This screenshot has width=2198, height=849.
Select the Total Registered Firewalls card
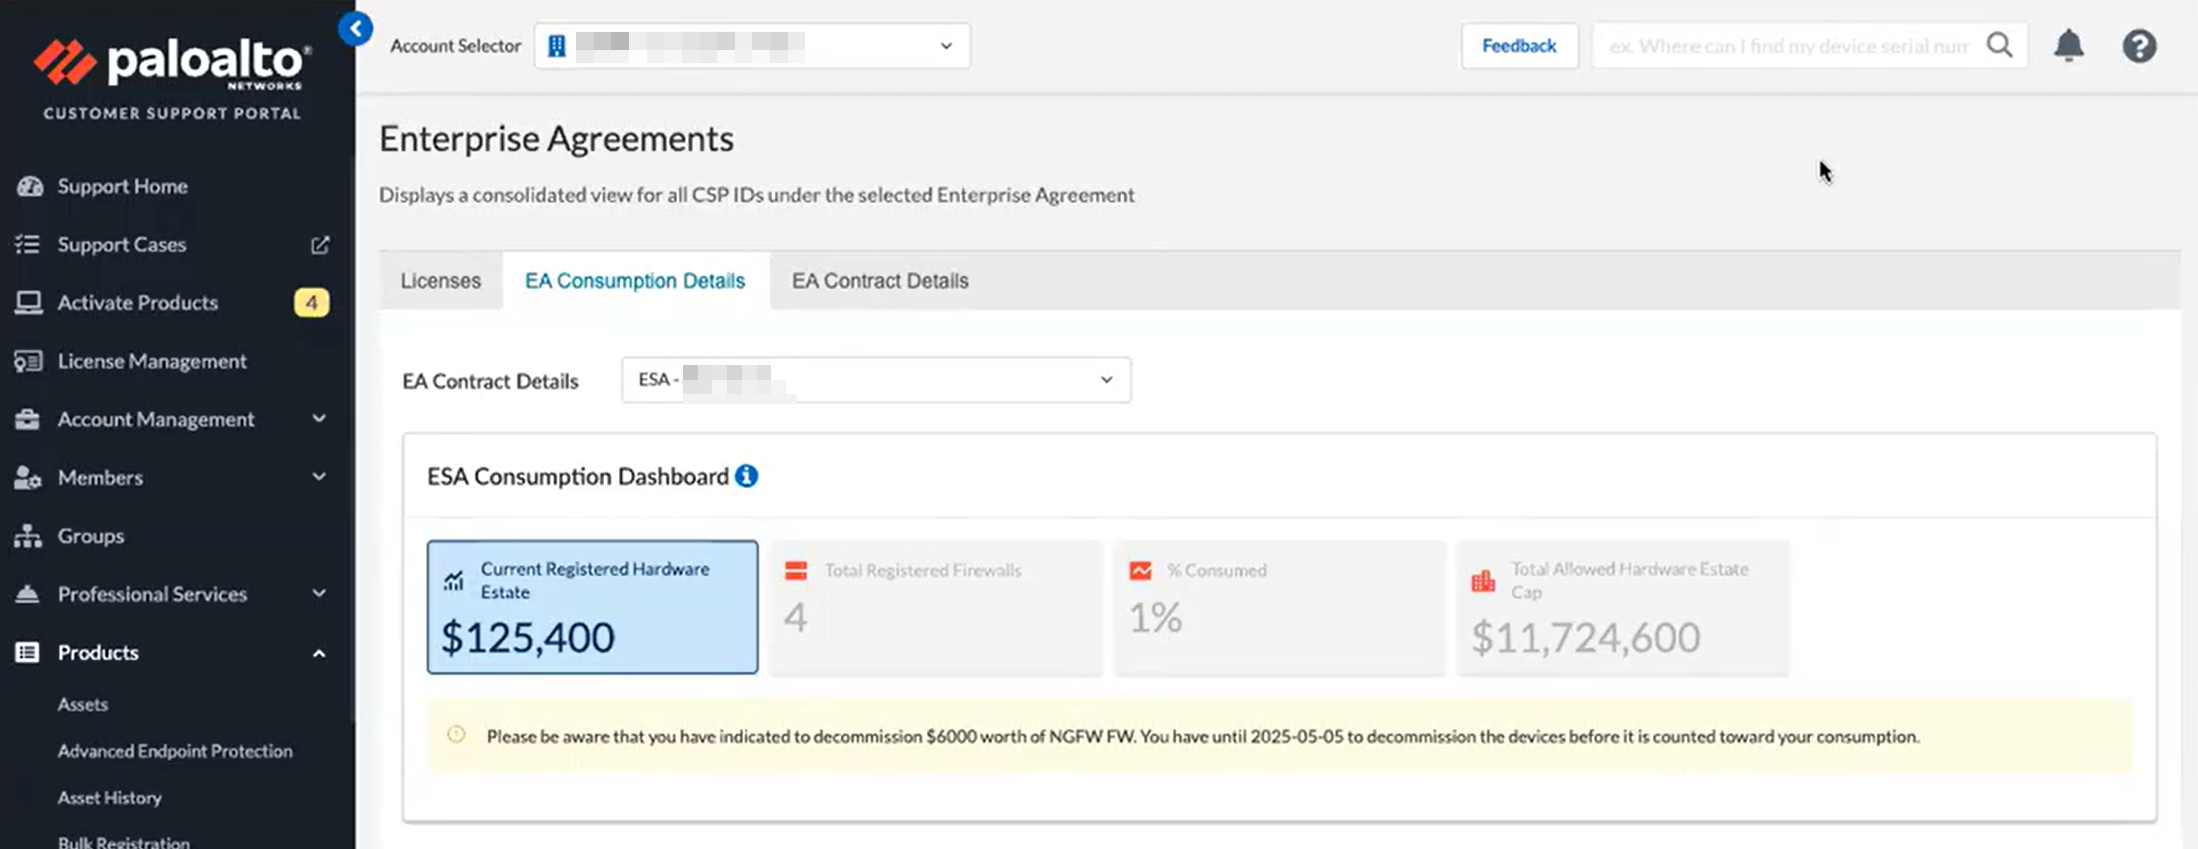935,607
